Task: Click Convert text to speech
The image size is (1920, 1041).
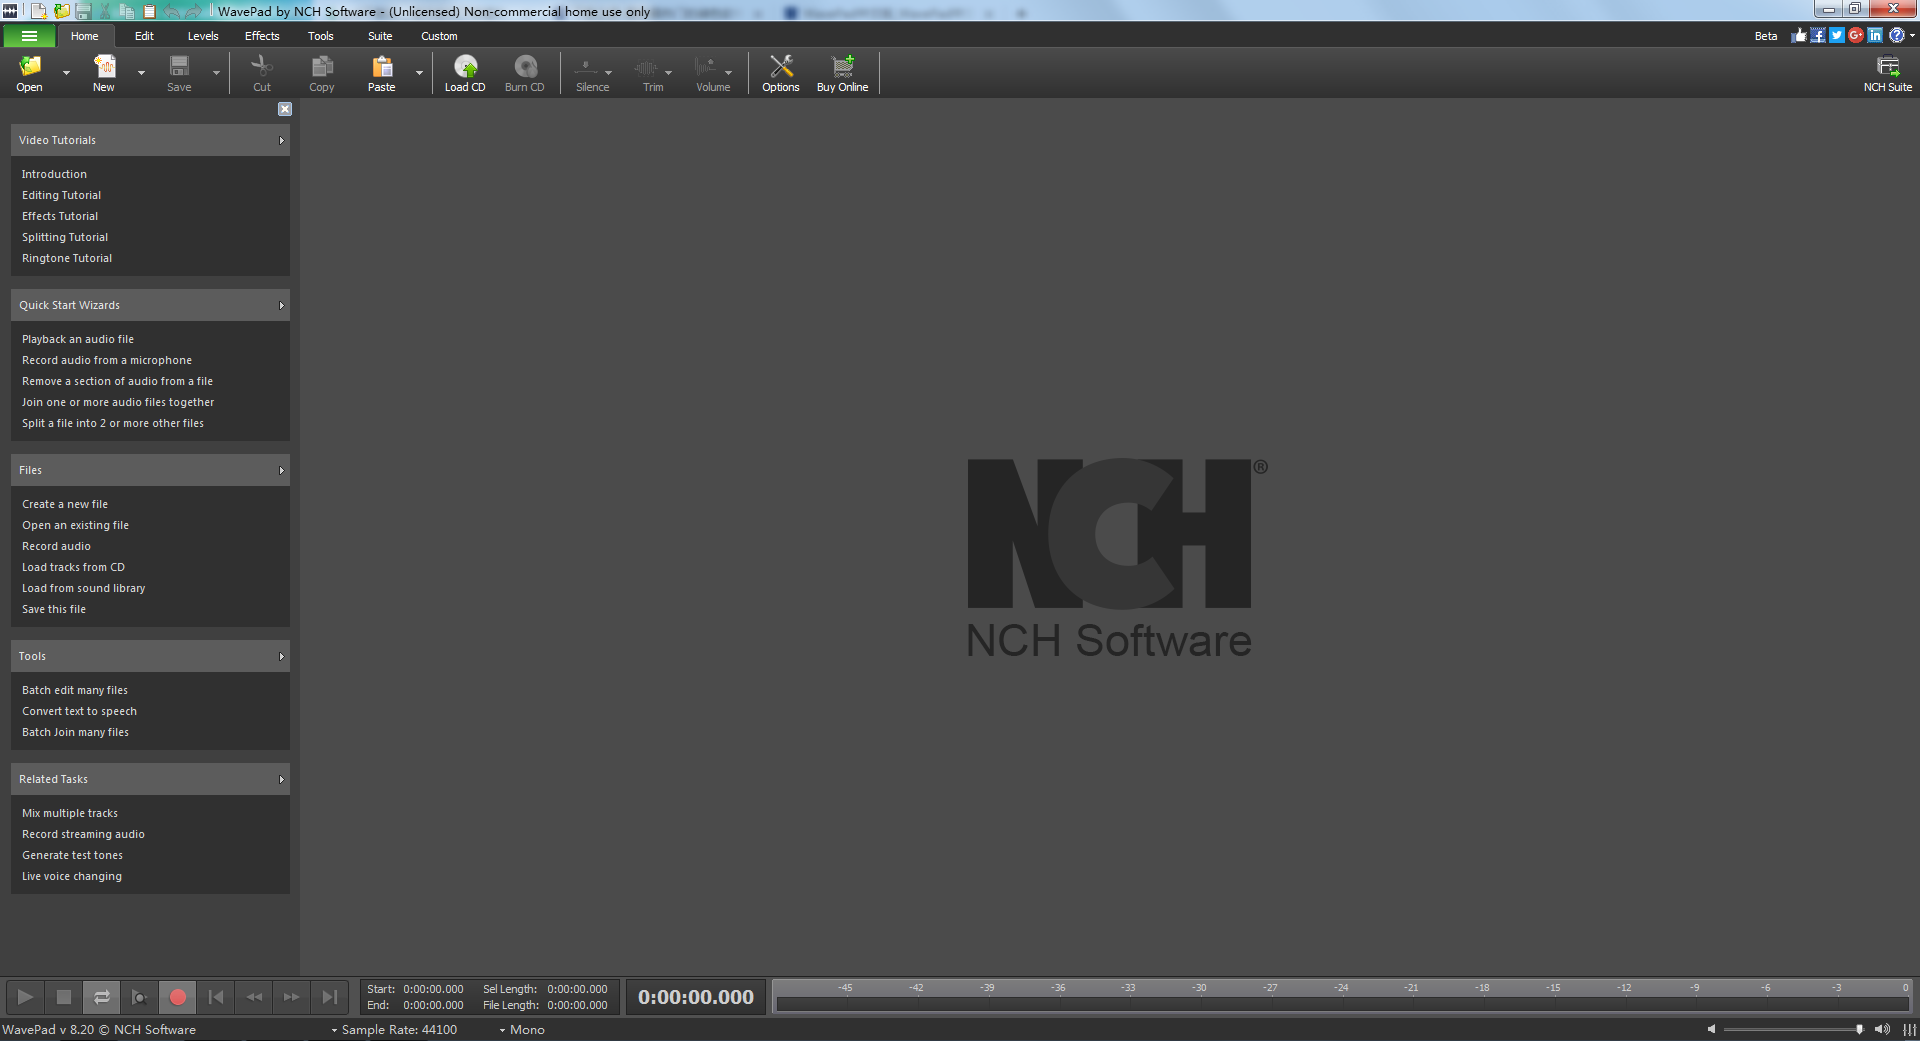Action: 80,712
